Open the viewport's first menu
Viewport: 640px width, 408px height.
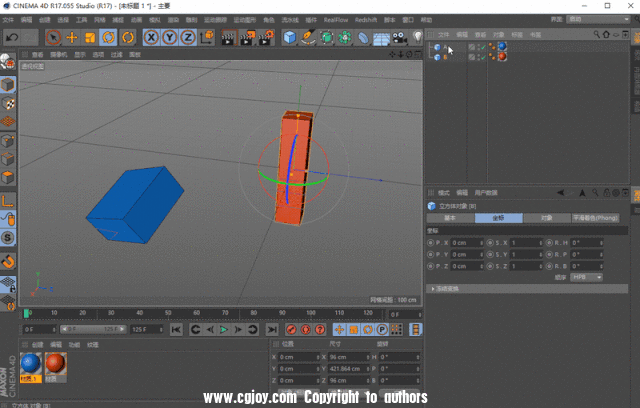tap(38, 55)
